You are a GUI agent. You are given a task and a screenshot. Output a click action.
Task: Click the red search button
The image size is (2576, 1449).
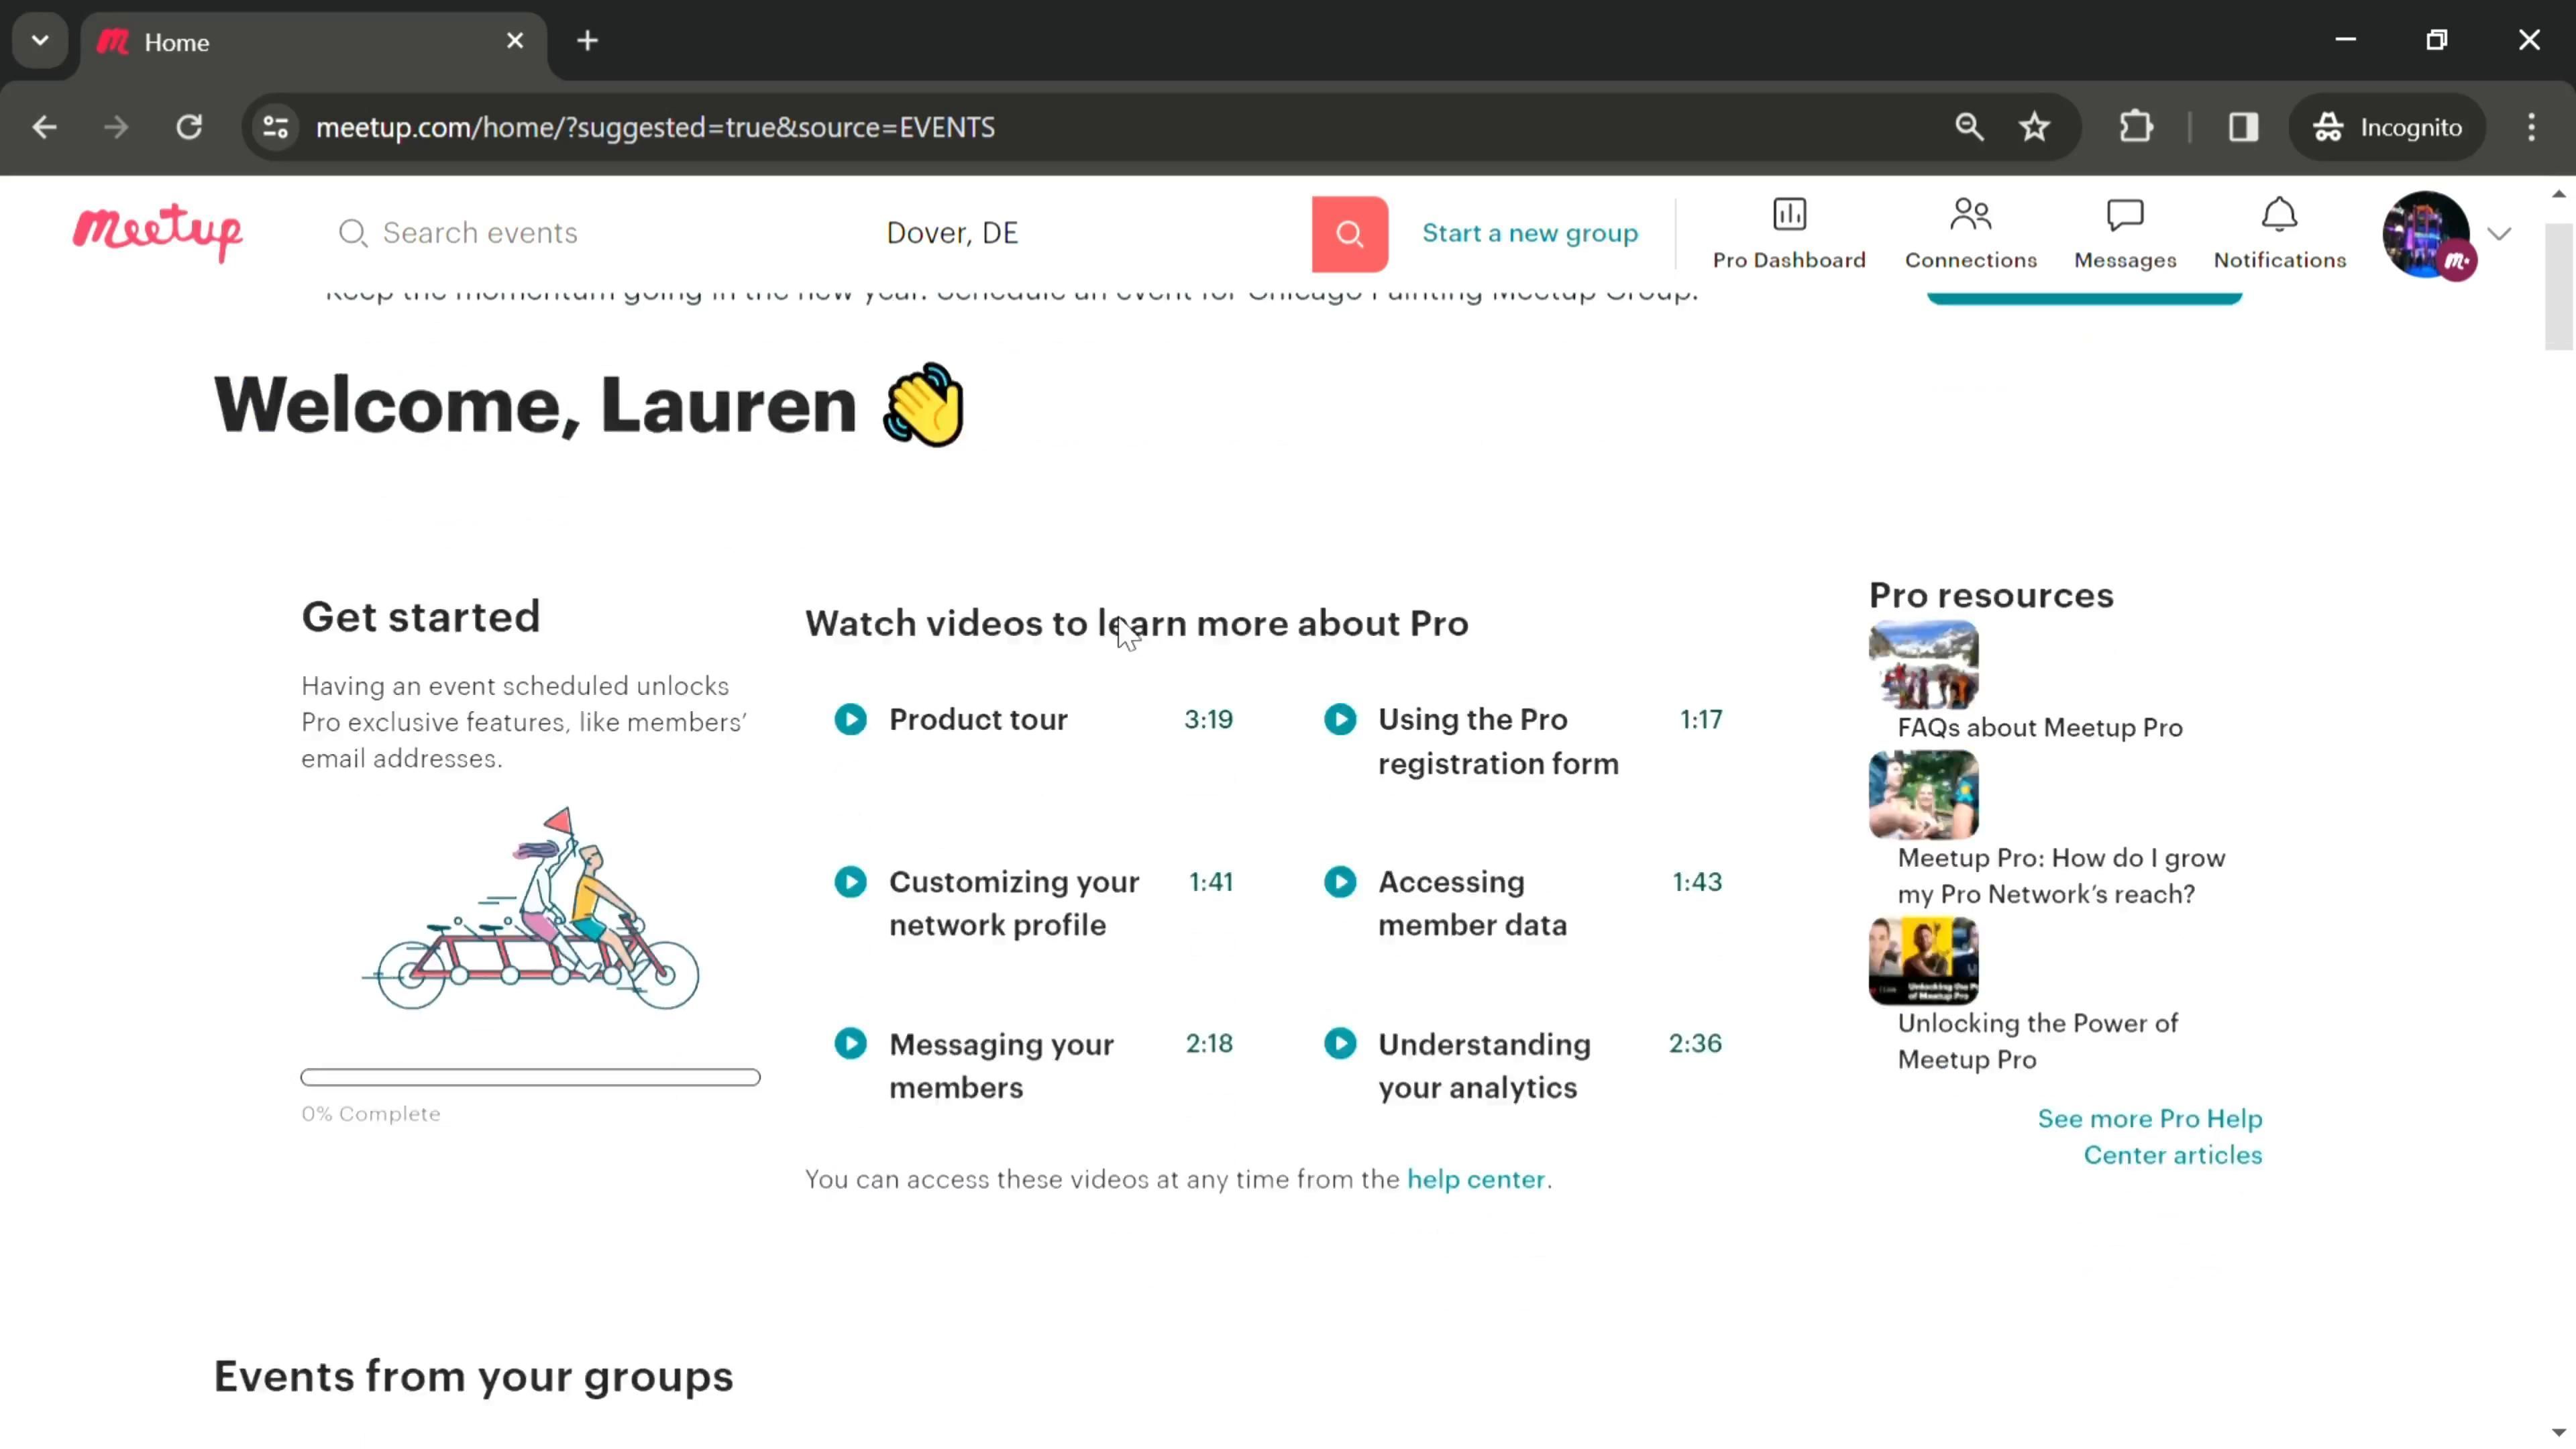click(1349, 234)
